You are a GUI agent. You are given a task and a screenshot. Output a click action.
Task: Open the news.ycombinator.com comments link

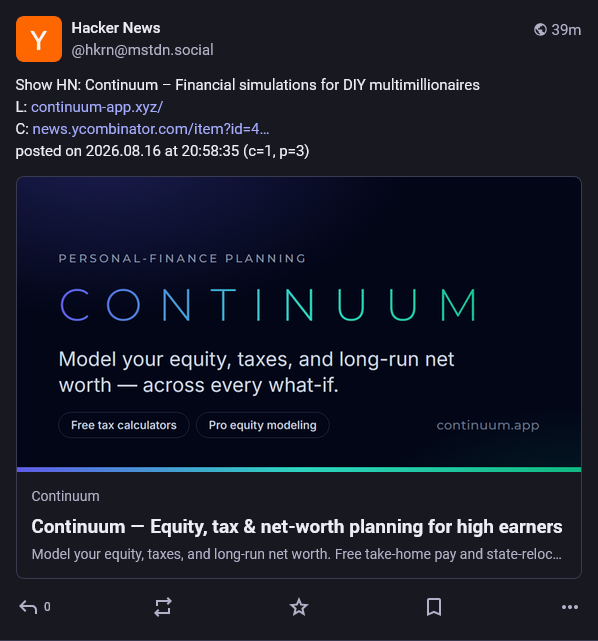(x=150, y=129)
